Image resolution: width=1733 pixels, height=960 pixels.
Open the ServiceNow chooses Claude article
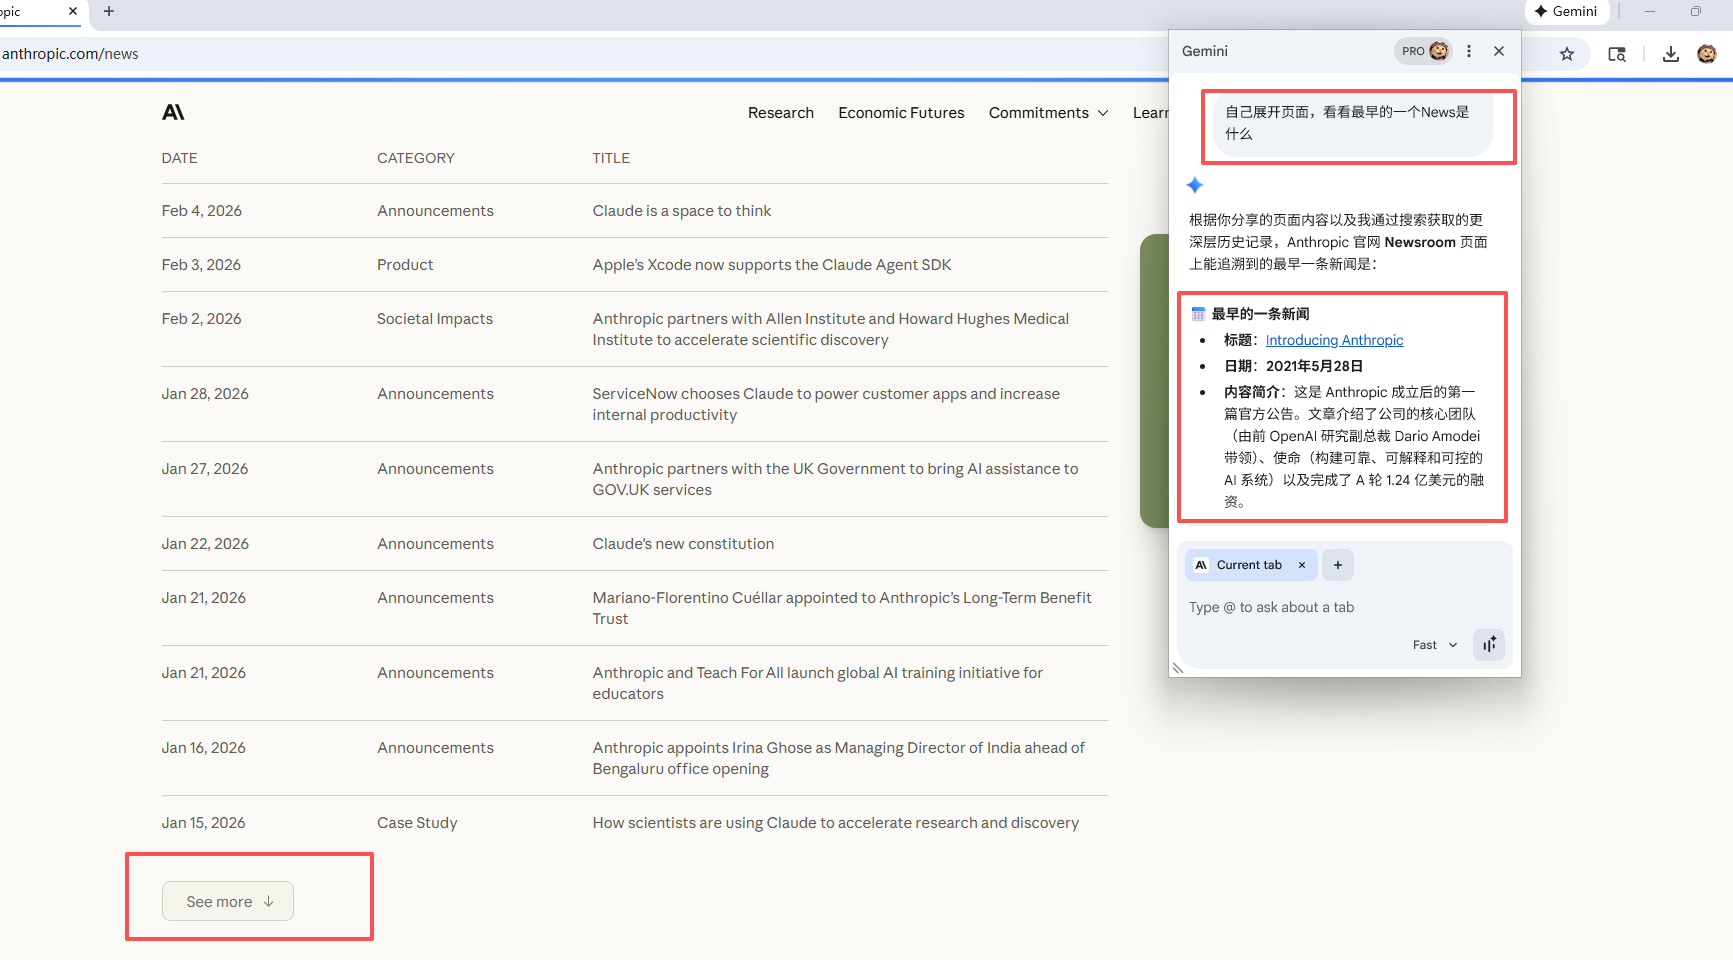[826, 404]
